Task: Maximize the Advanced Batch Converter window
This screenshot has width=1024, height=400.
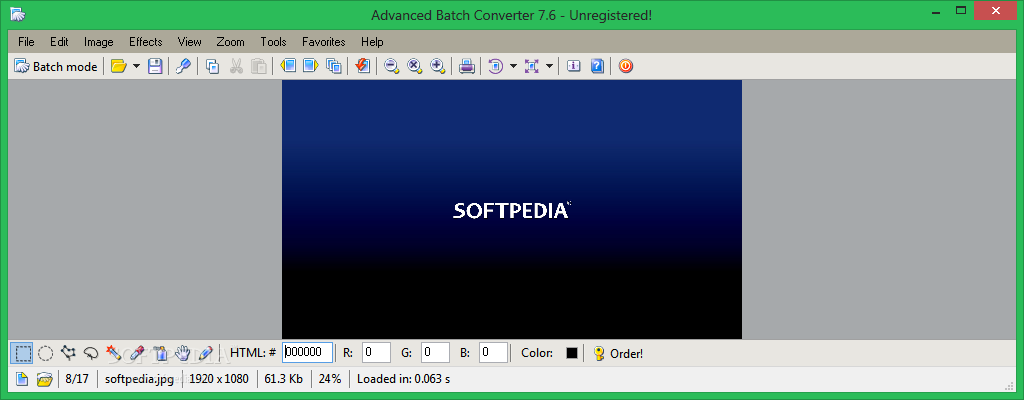Action: click(960, 10)
